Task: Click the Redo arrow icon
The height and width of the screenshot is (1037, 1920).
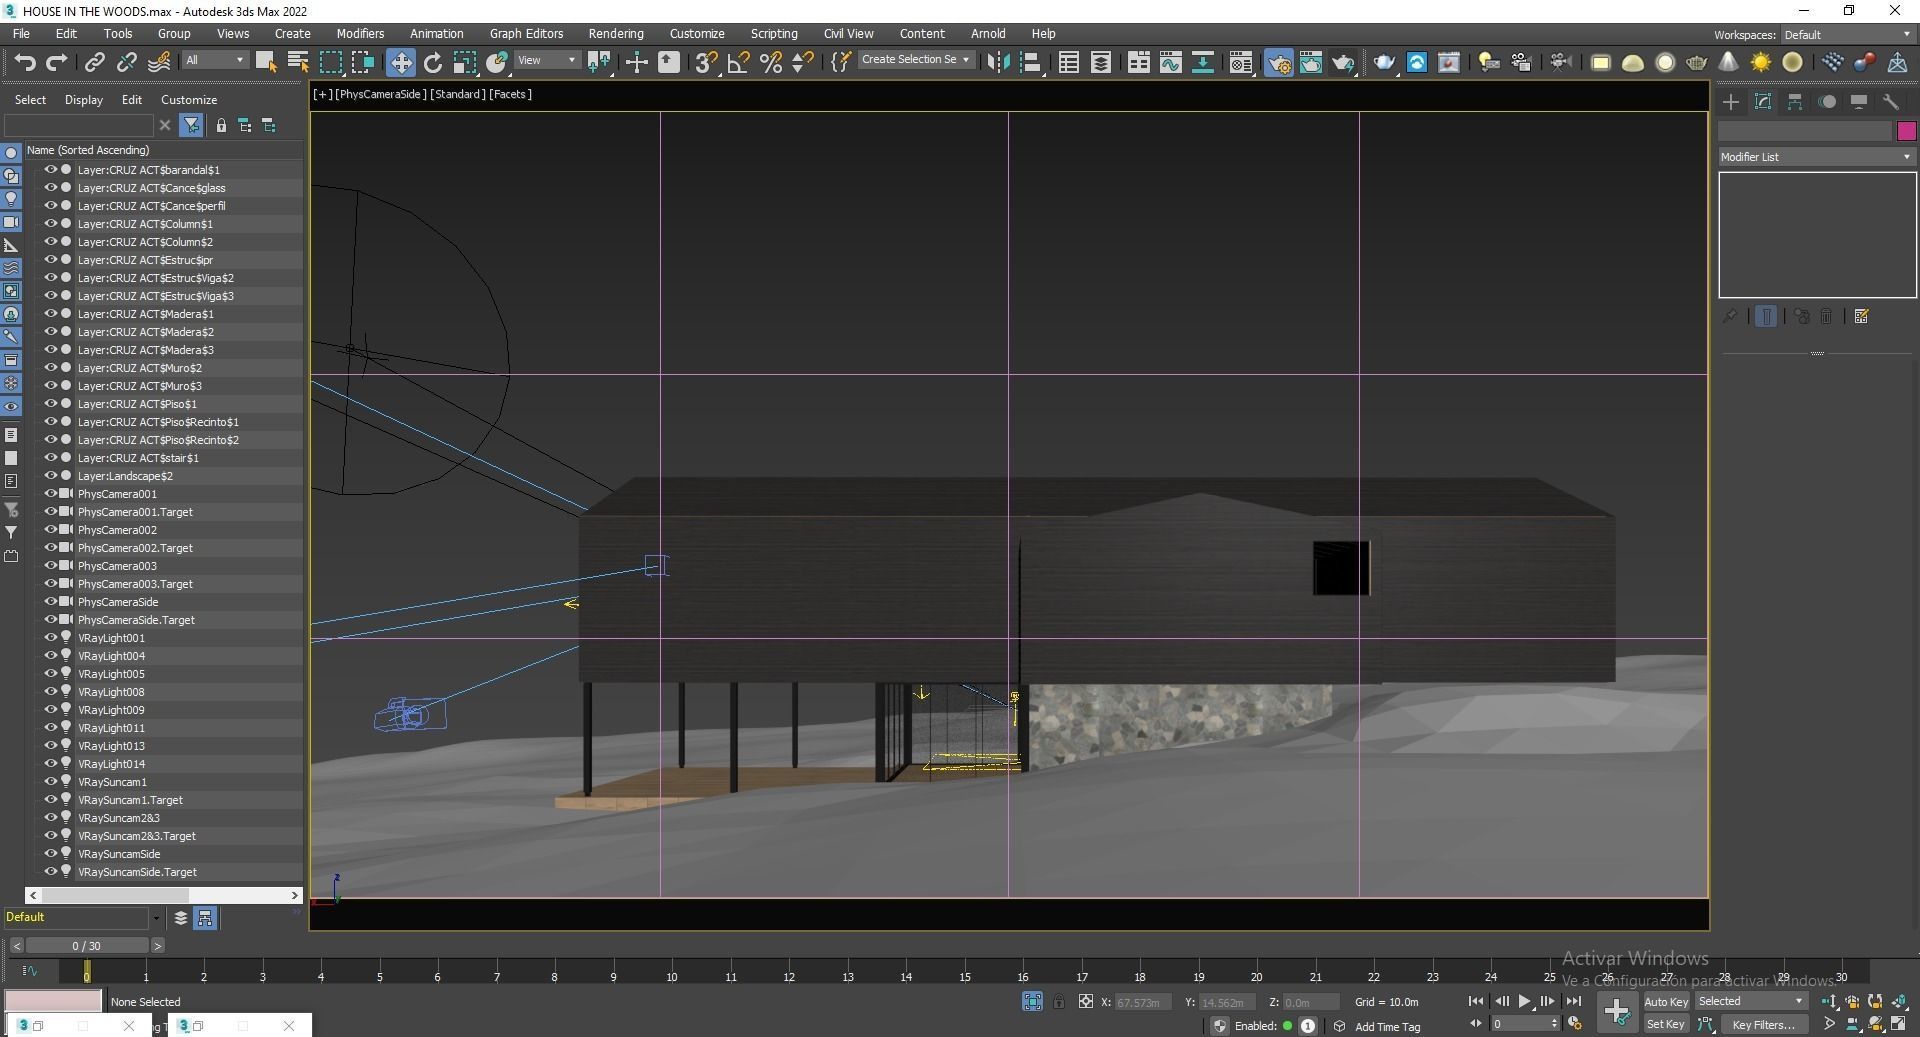Action: pyautogui.click(x=56, y=62)
